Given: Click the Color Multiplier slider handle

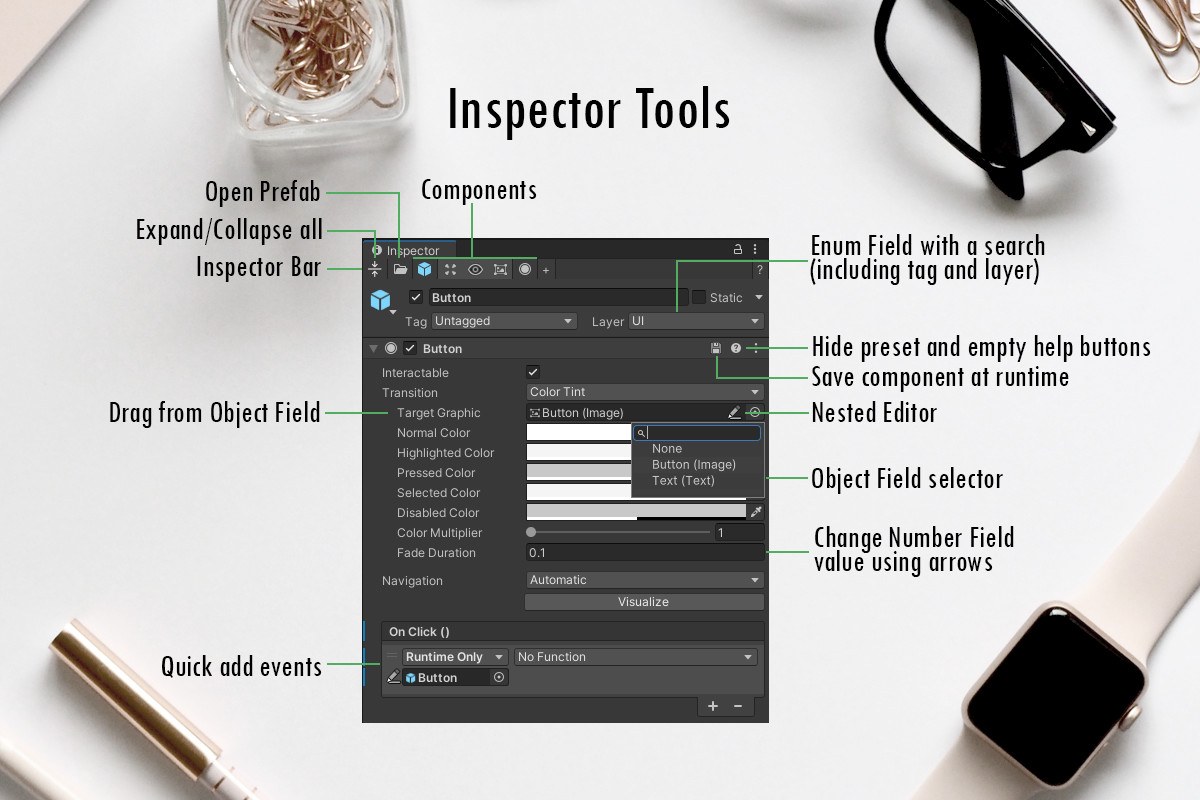Looking at the screenshot, I should [531, 532].
